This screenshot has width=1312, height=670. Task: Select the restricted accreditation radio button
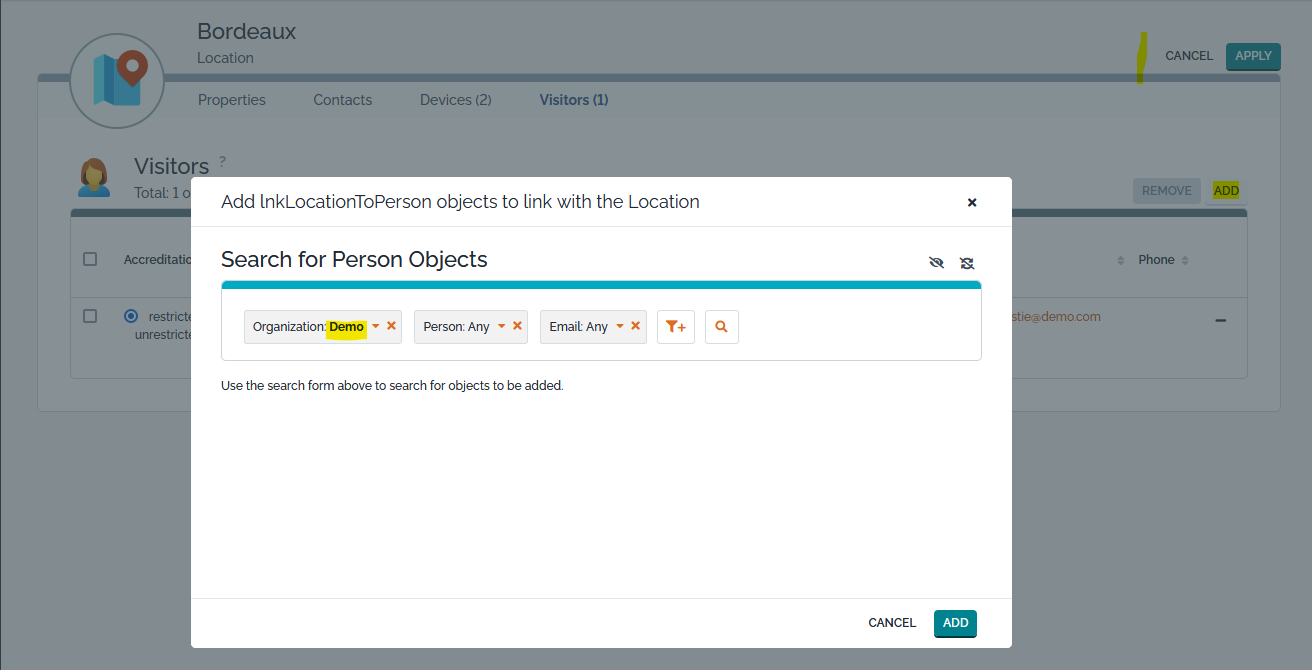131,316
